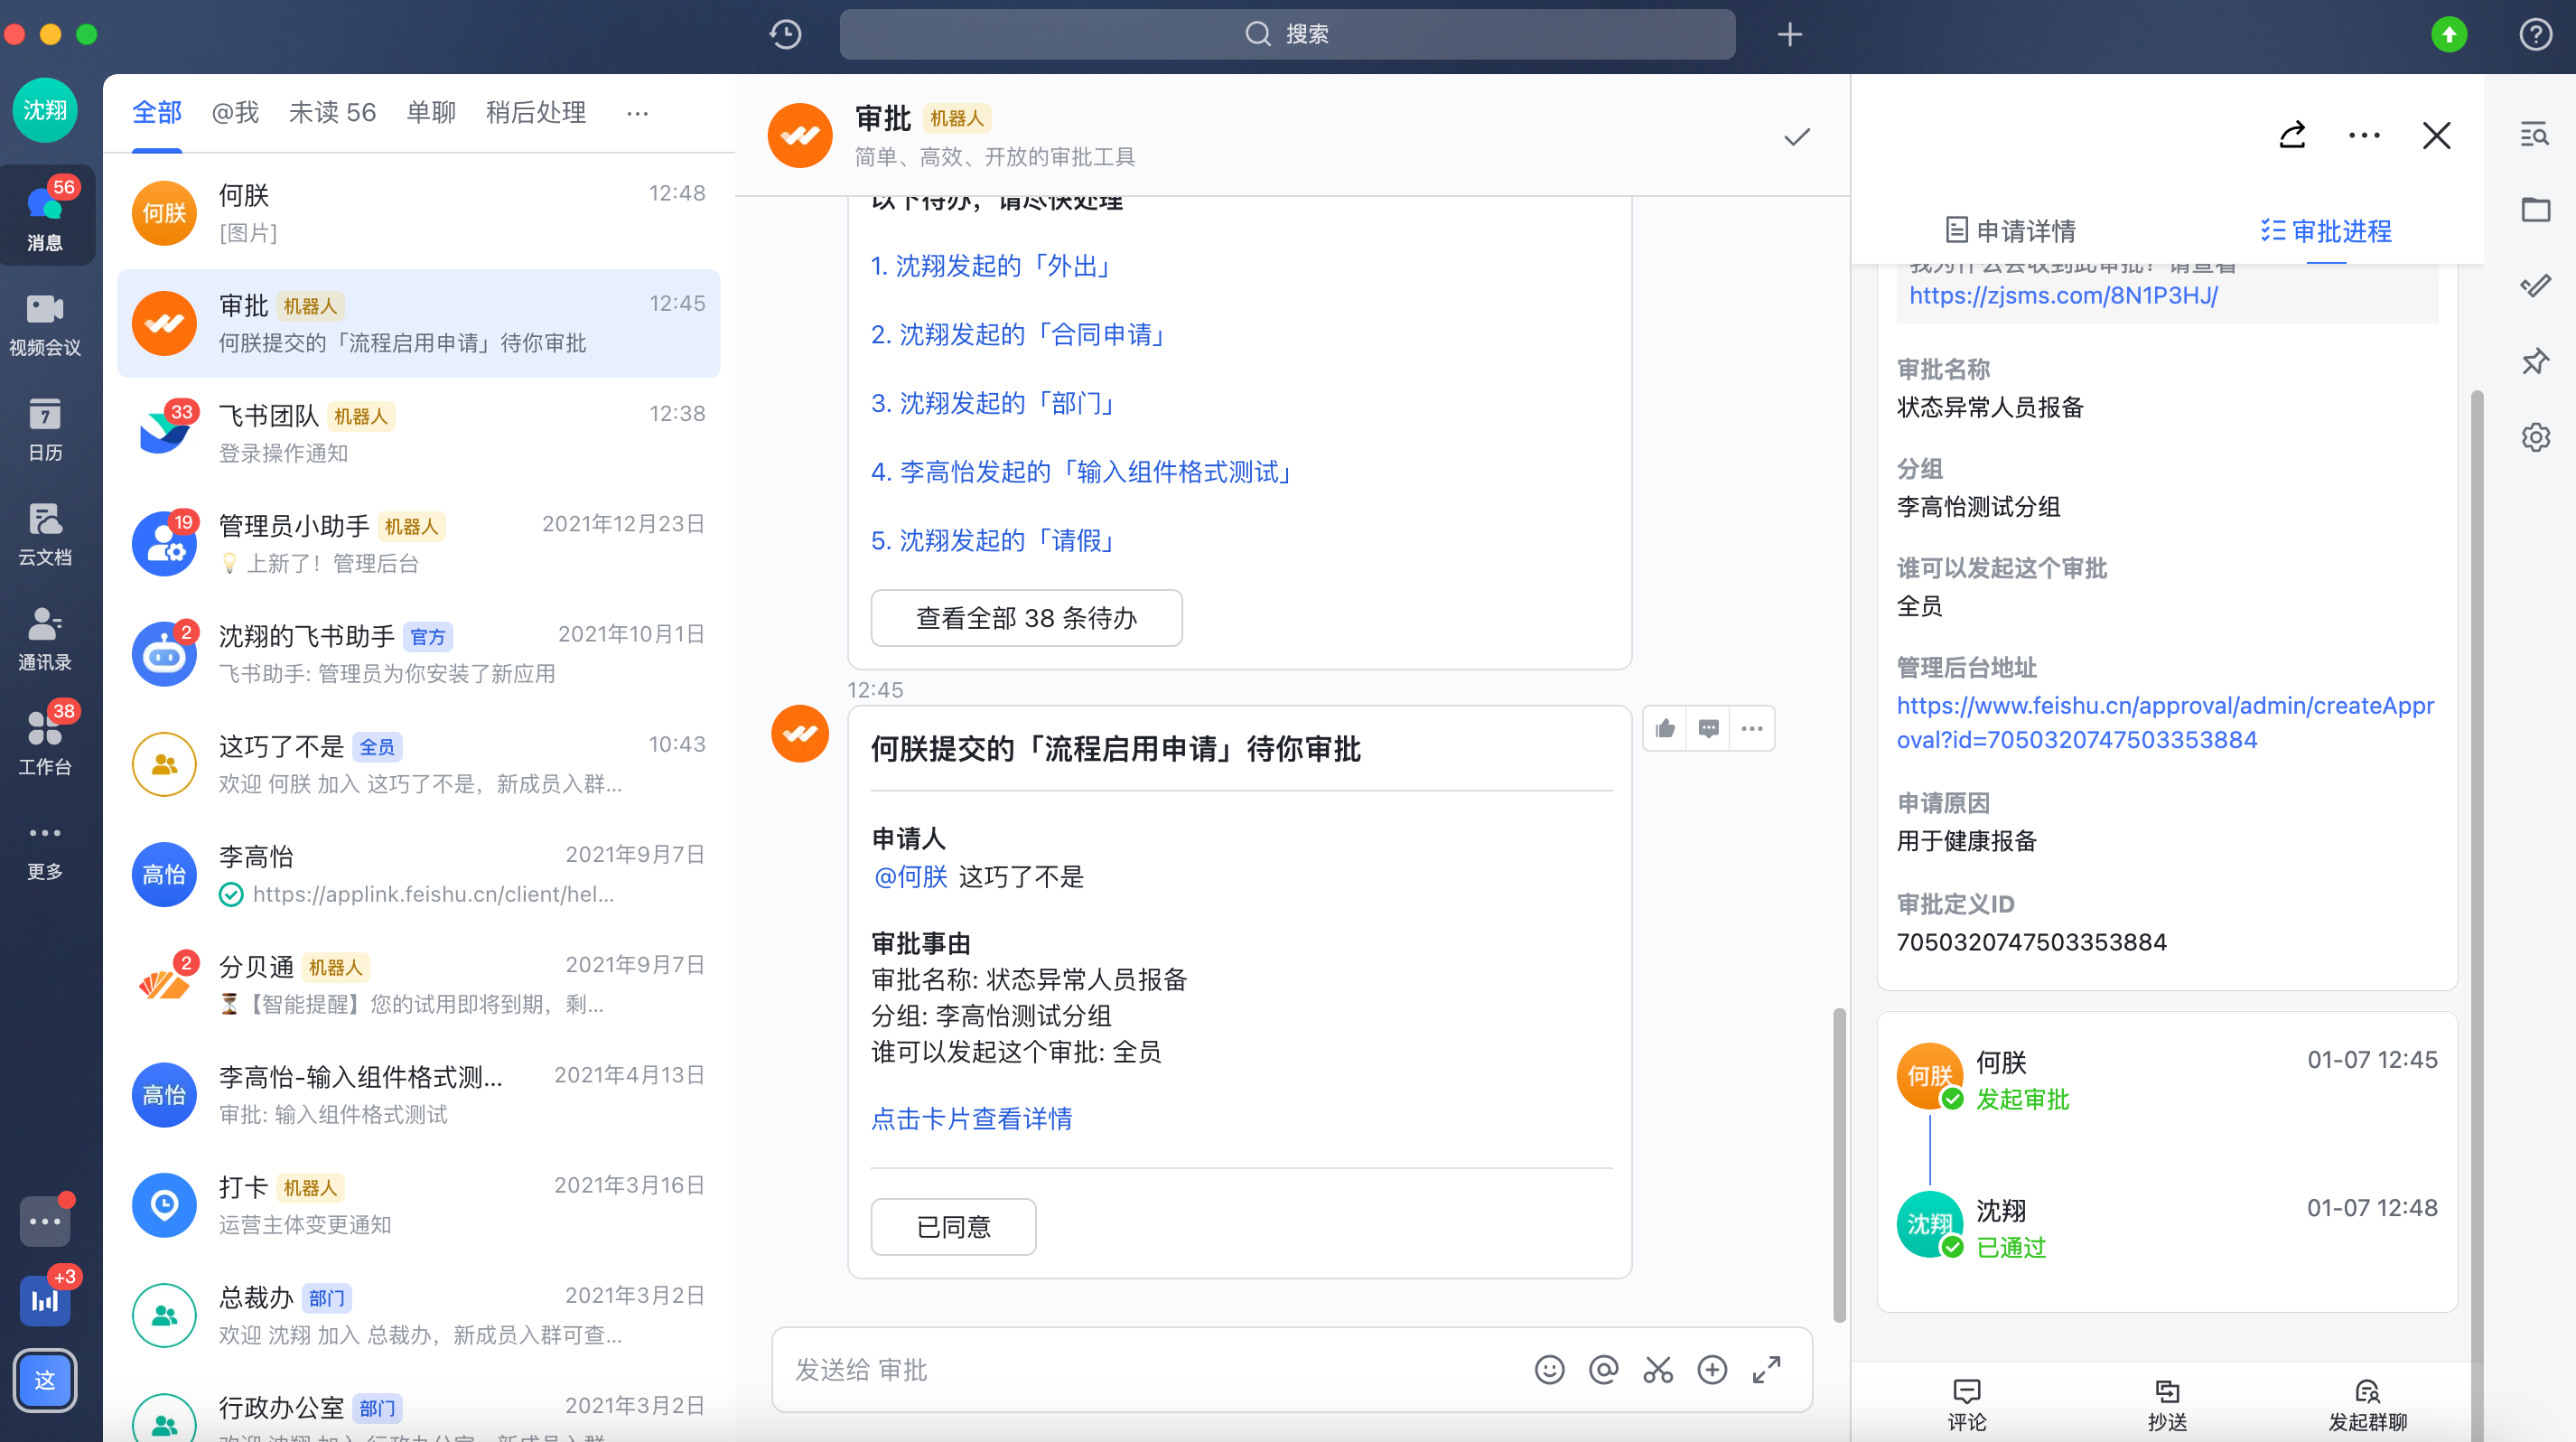Give thumbs-up reaction on approval message
The height and width of the screenshot is (1442, 2576).
click(1664, 728)
